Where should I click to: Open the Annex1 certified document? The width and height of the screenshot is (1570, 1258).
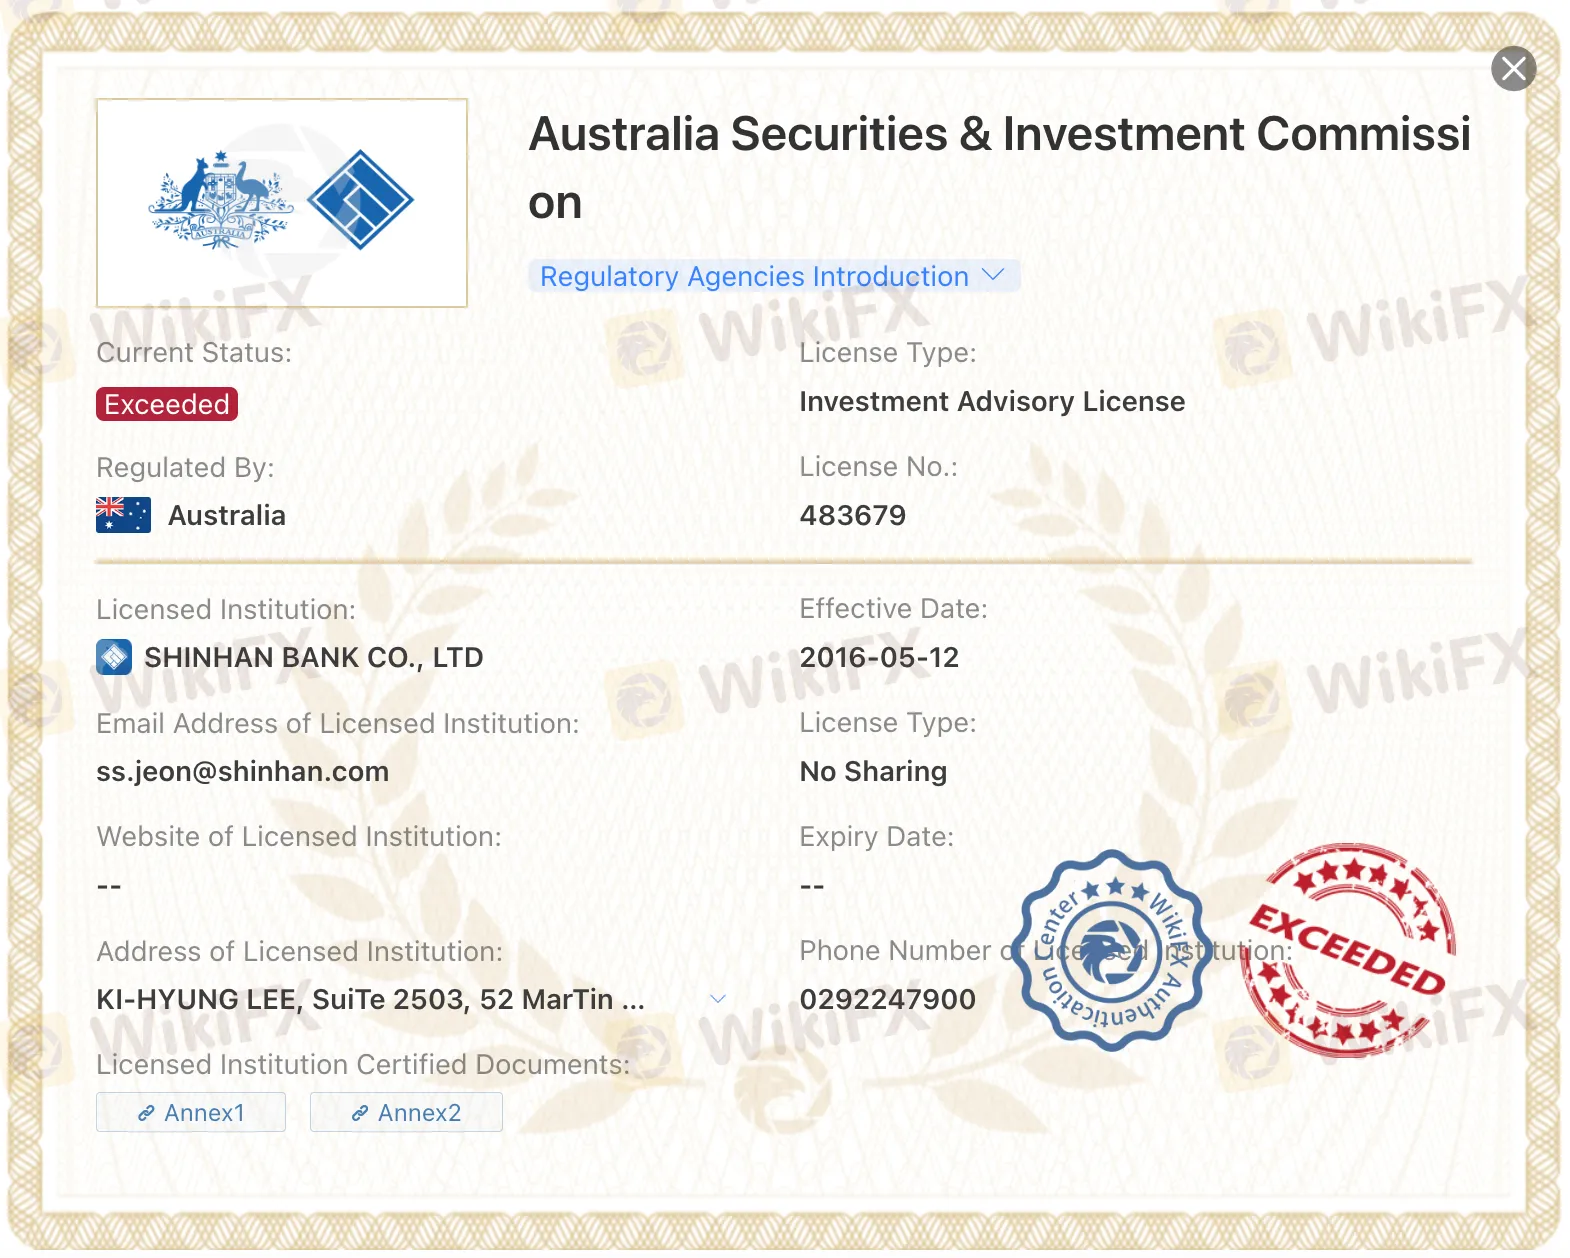191,1112
